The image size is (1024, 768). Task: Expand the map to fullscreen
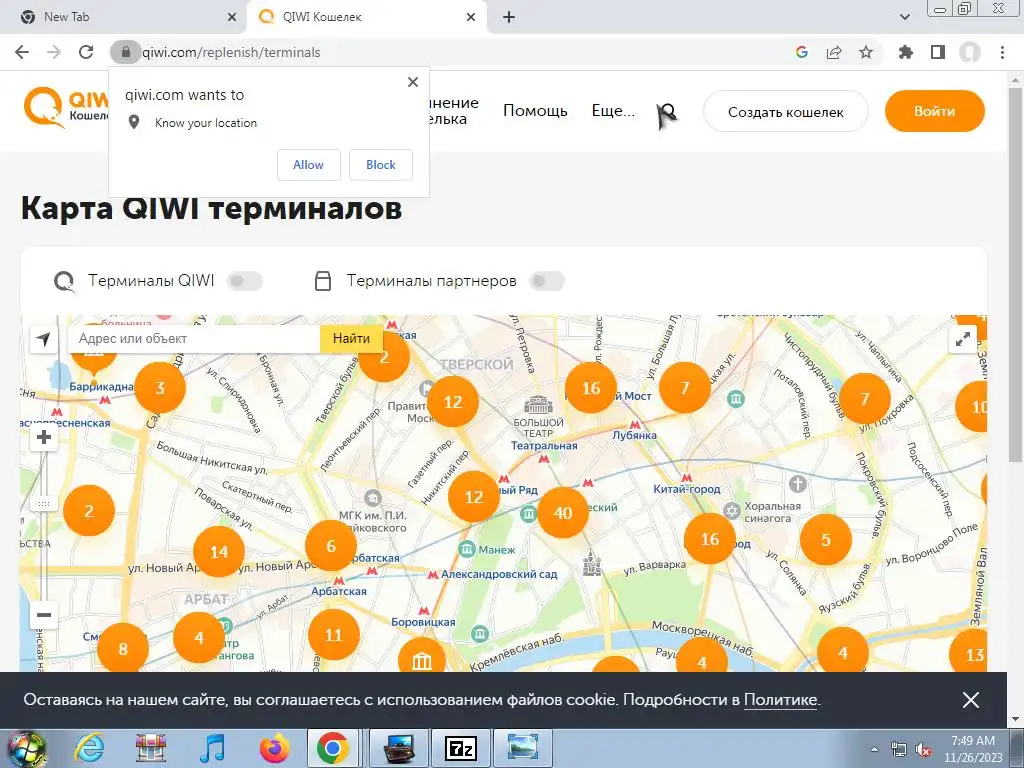click(x=963, y=339)
